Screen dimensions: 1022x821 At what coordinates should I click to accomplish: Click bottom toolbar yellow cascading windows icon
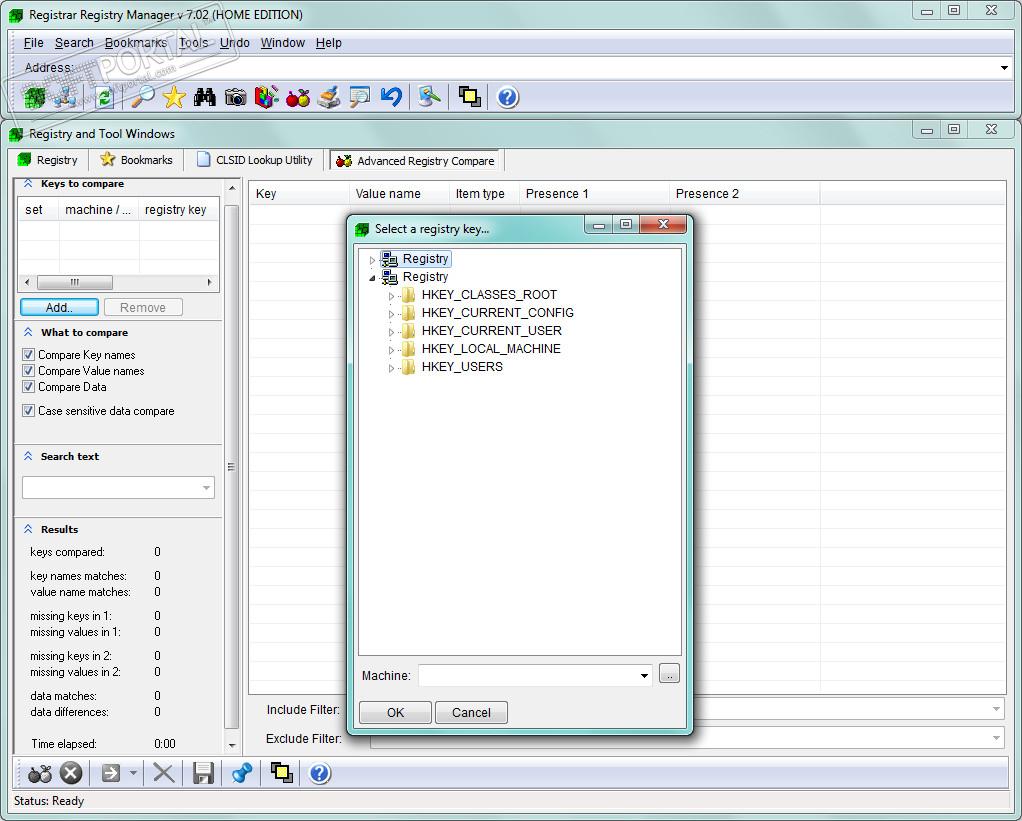tap(282, 773)
